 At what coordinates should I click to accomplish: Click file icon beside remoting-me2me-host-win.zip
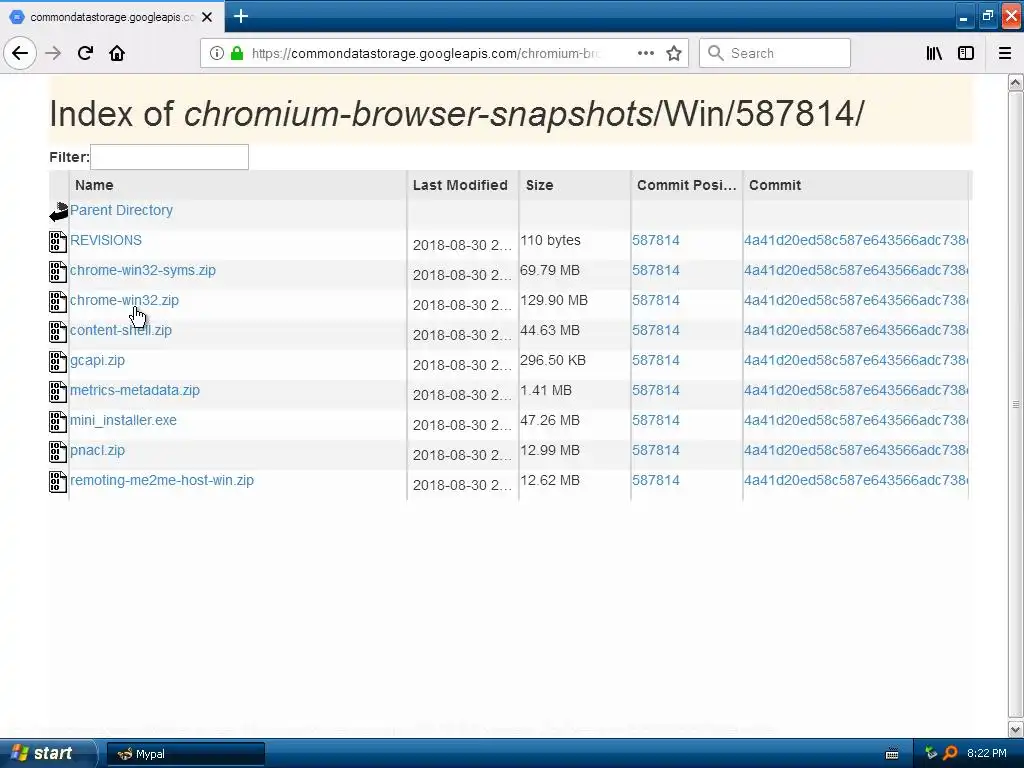point(58,482)
